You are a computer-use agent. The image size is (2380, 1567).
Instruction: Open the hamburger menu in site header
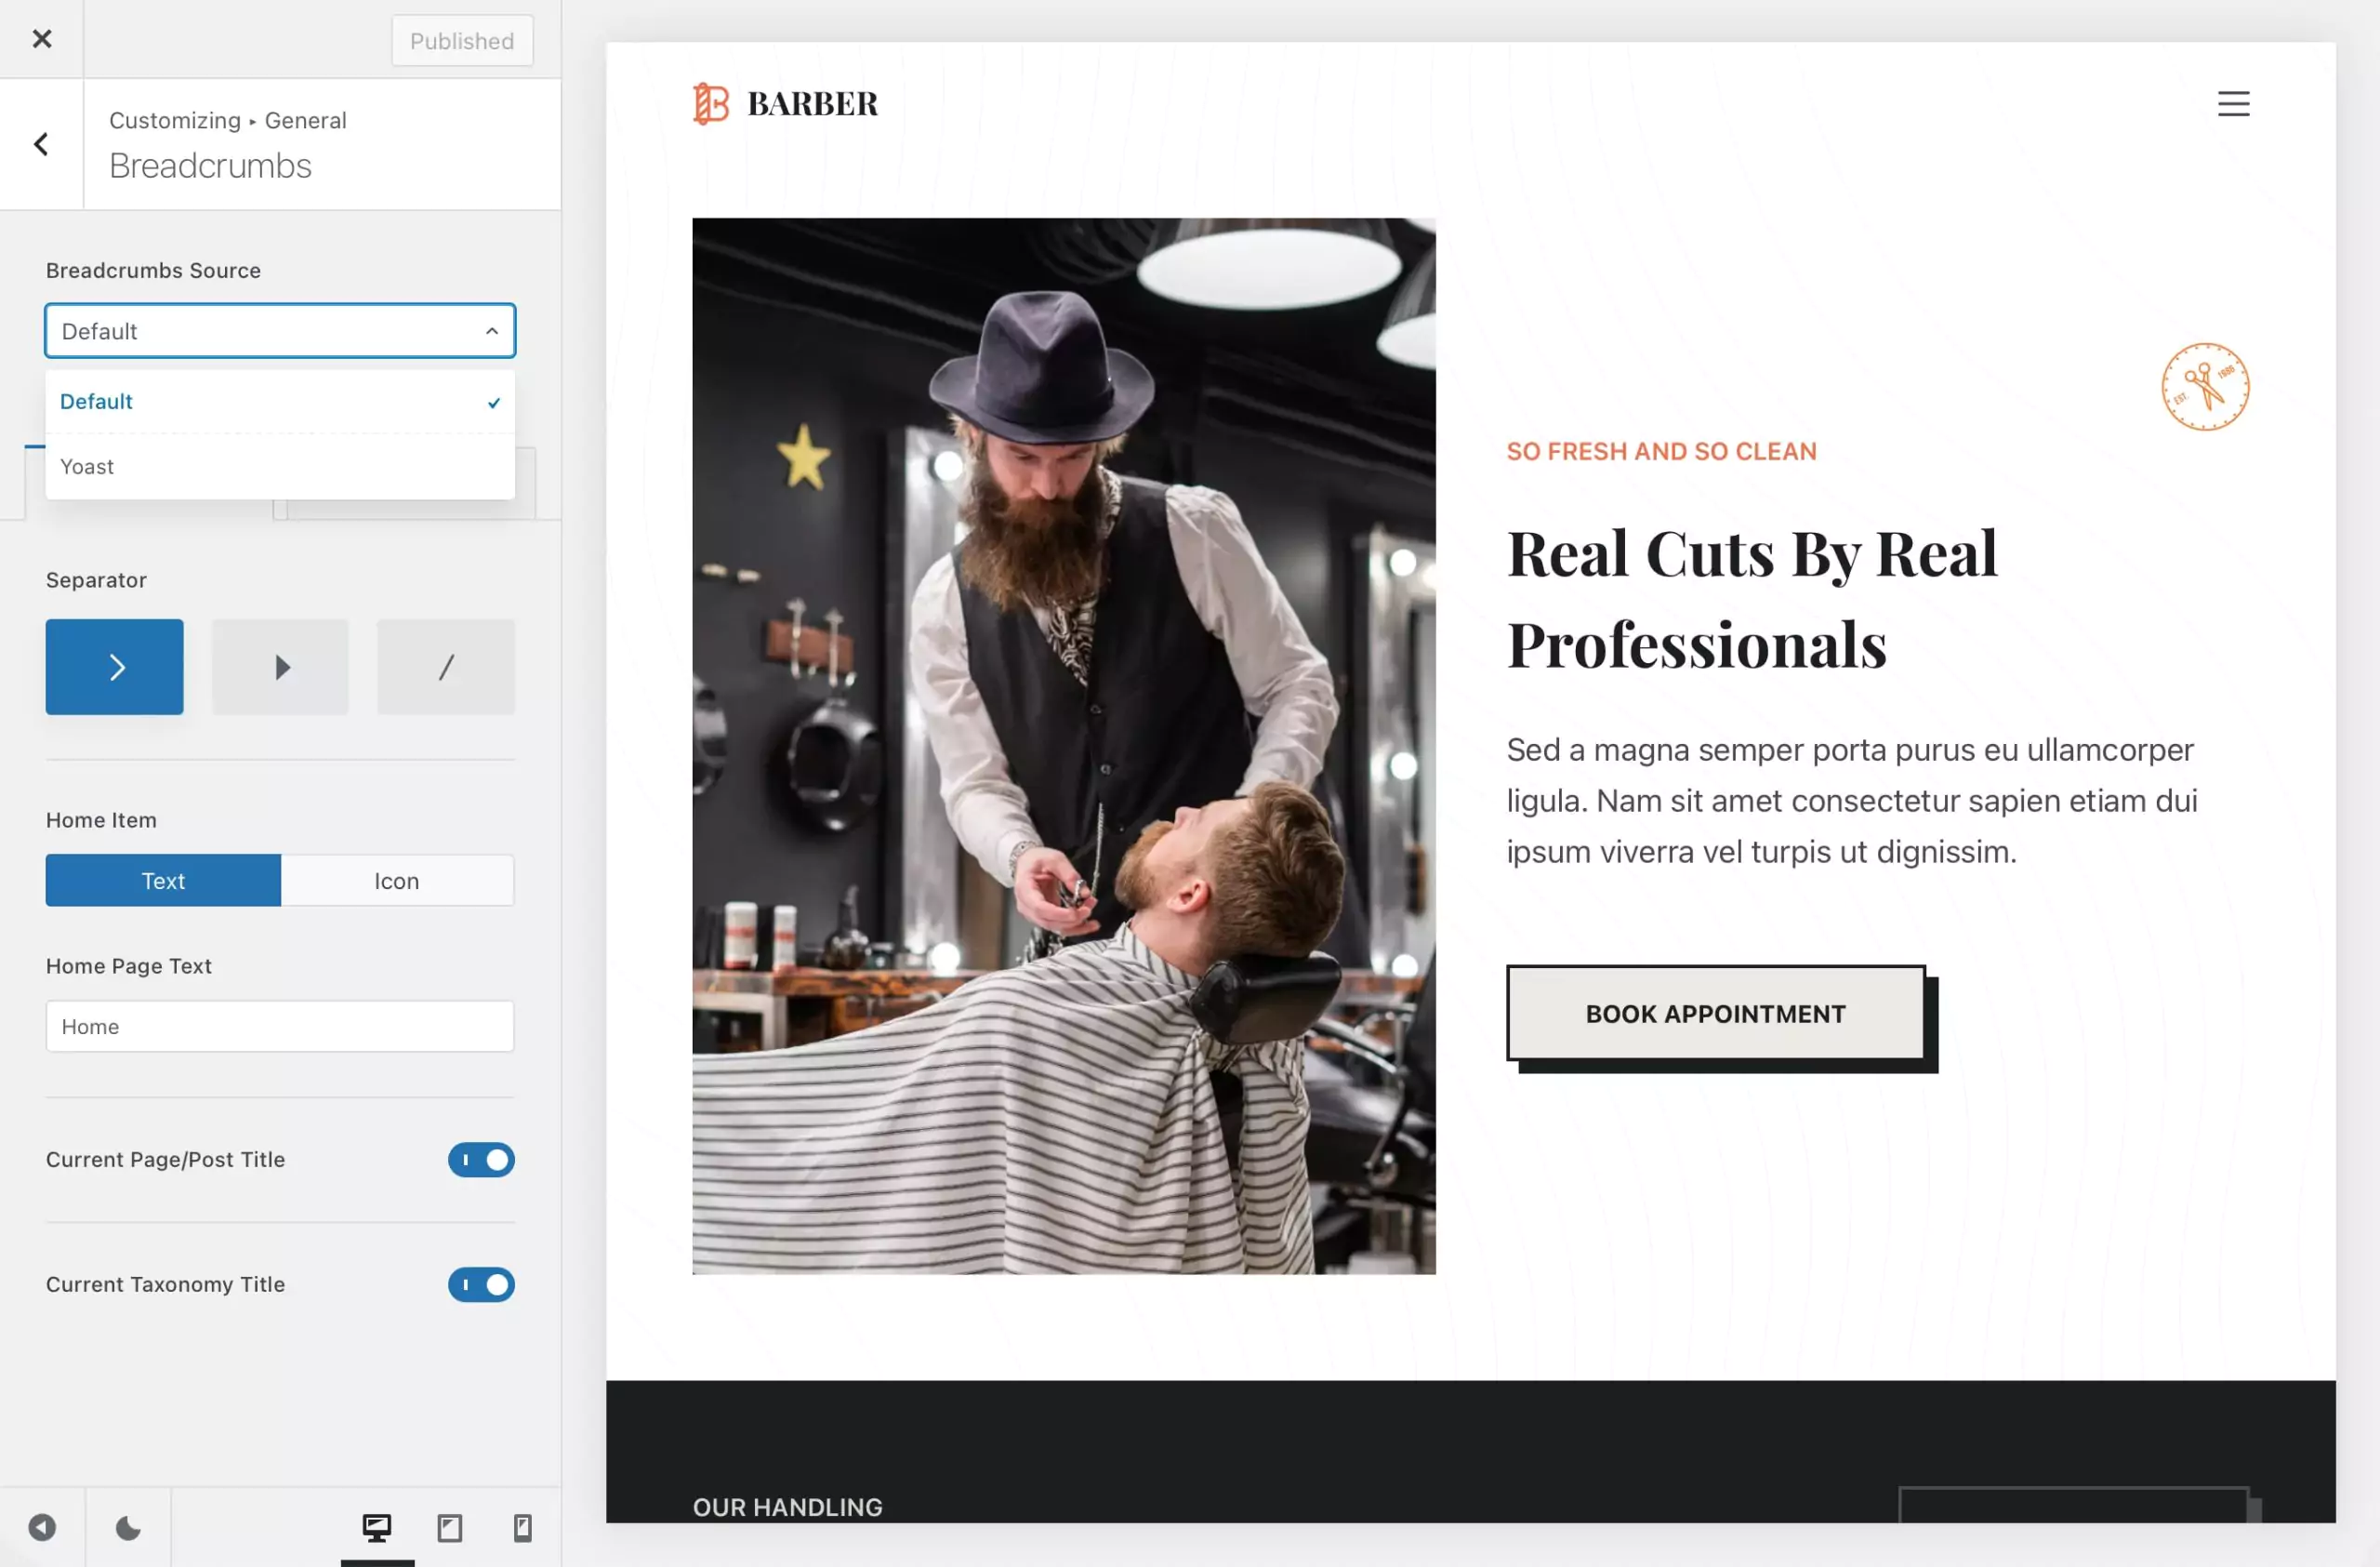pos(2233,104)
